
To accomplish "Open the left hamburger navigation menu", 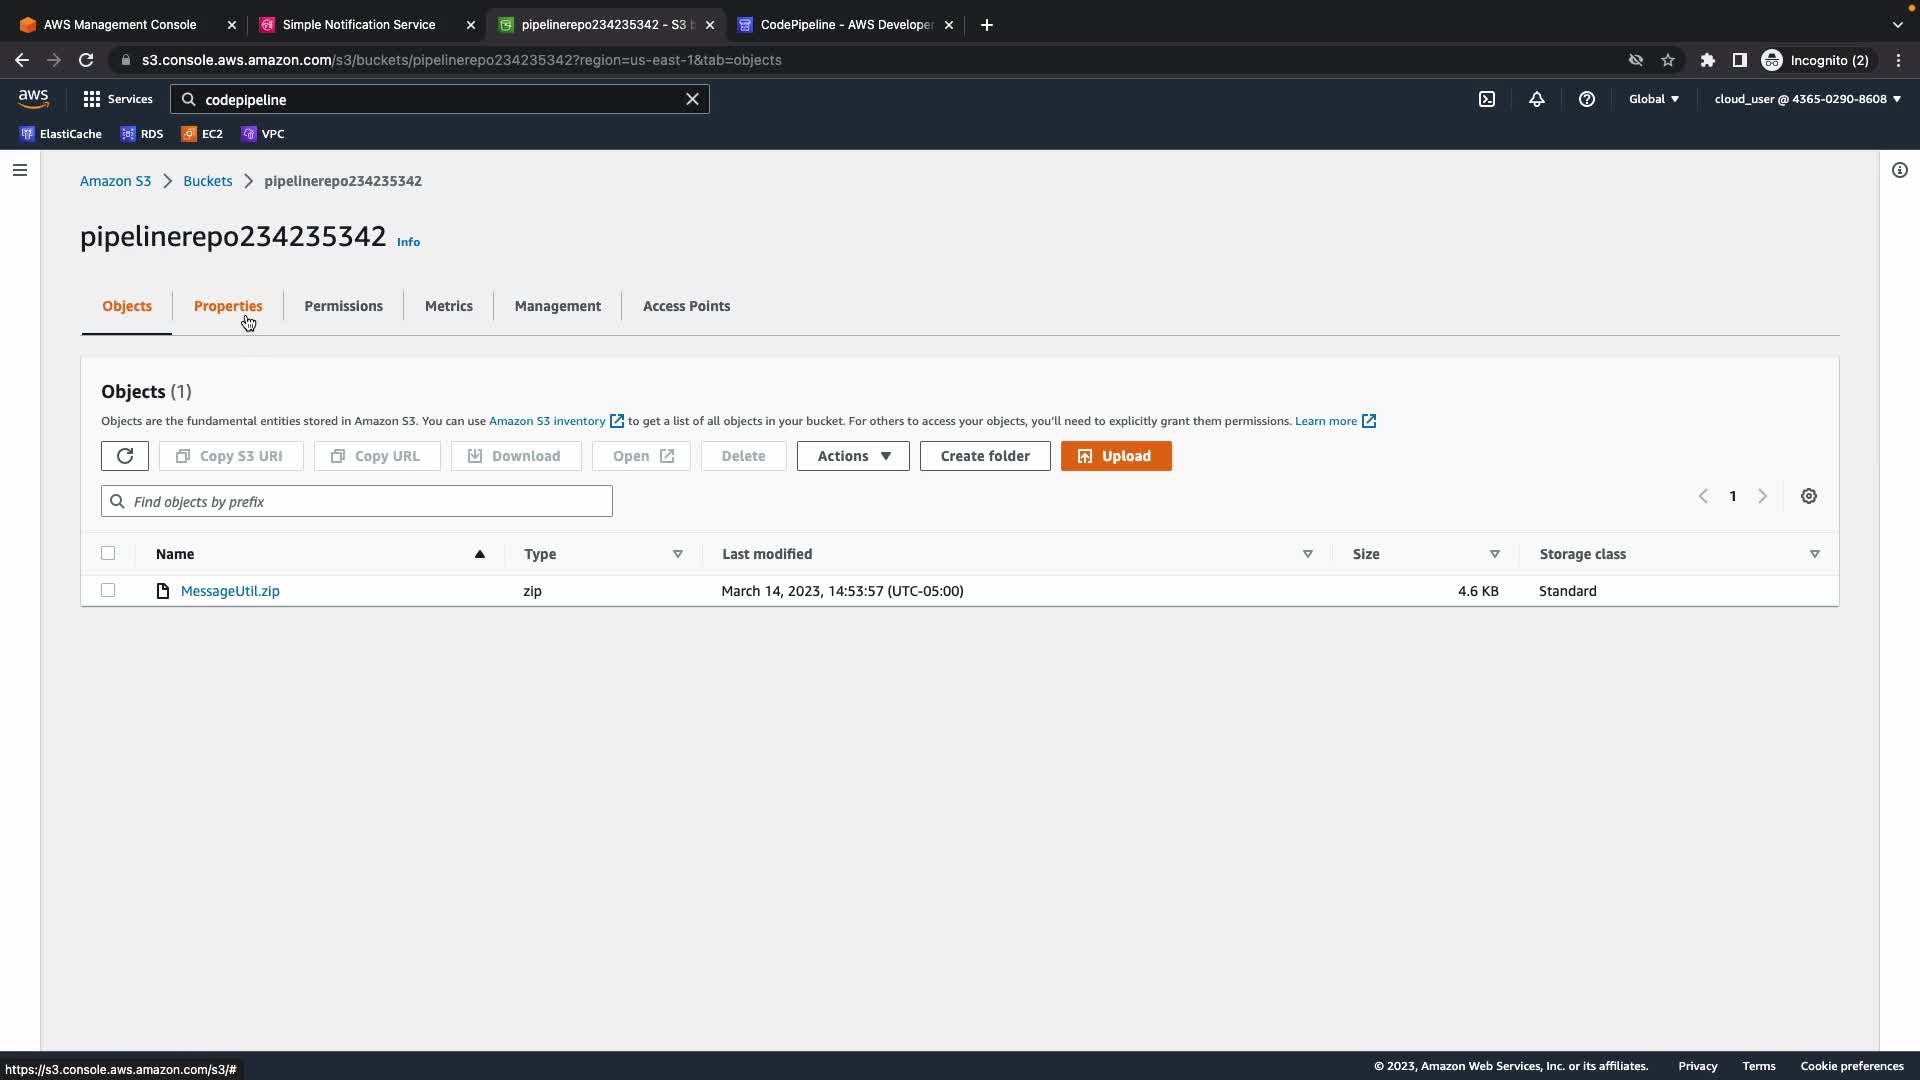I will (x=19, y=170).
